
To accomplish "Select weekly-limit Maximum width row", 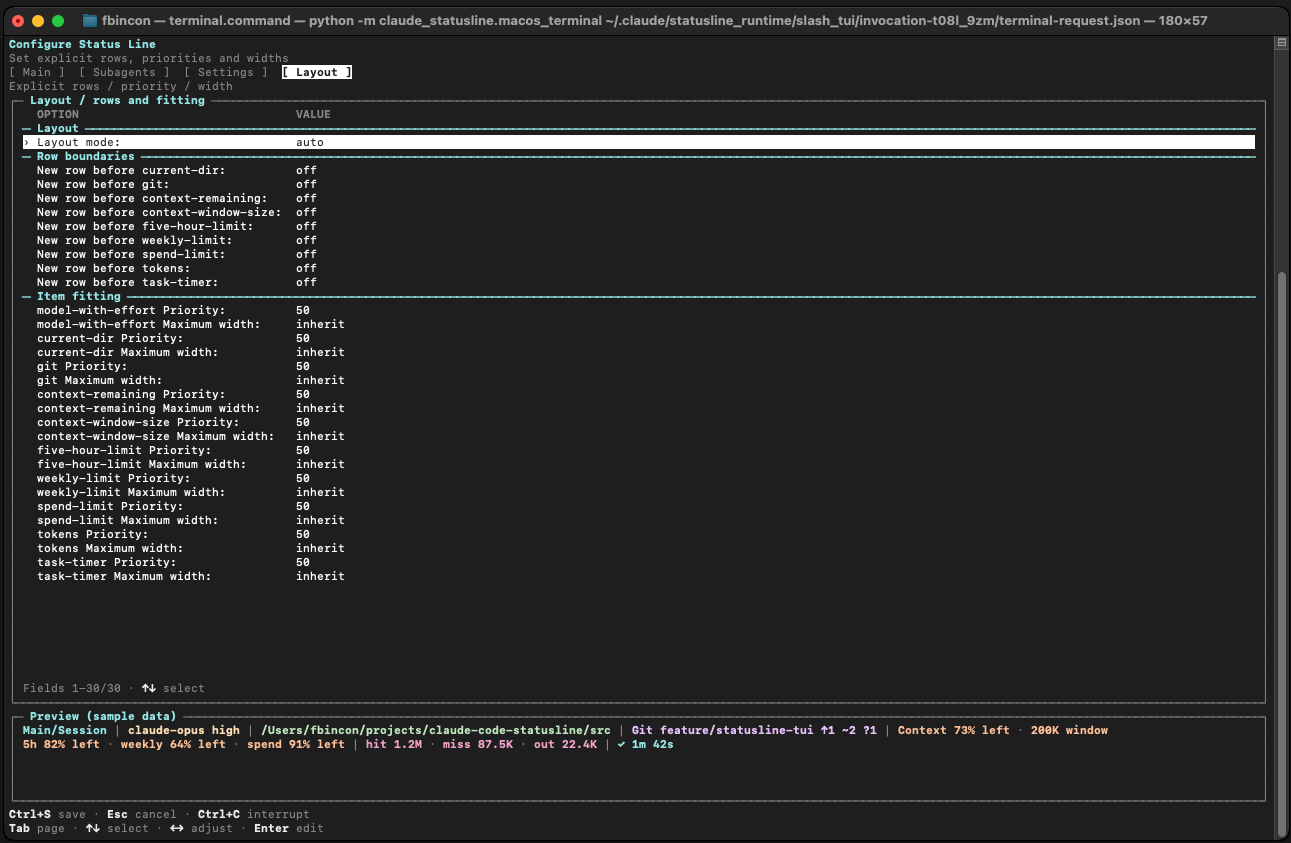I will pyautogui.click(x=638, y=492).
